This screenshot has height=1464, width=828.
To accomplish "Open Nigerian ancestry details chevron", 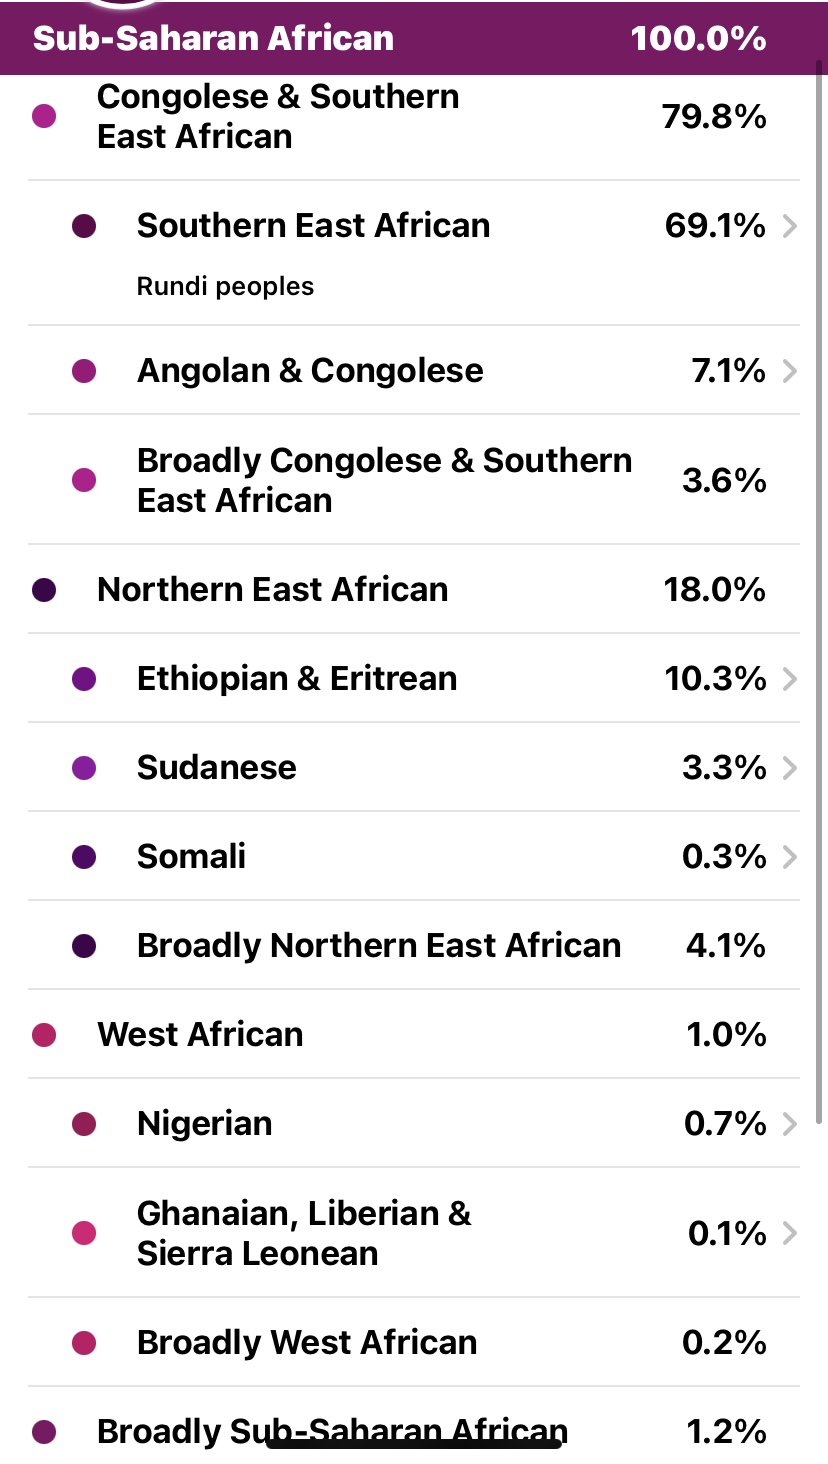I will pyautogui.click(x=789, y=1125).
